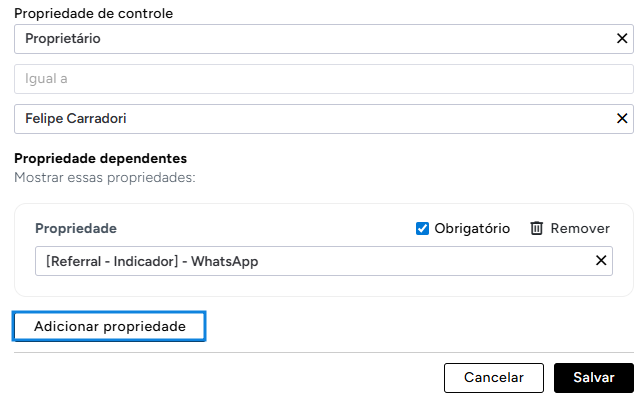
Task: Cancel the dialog with Cancelar
Action: pos(494,378)
